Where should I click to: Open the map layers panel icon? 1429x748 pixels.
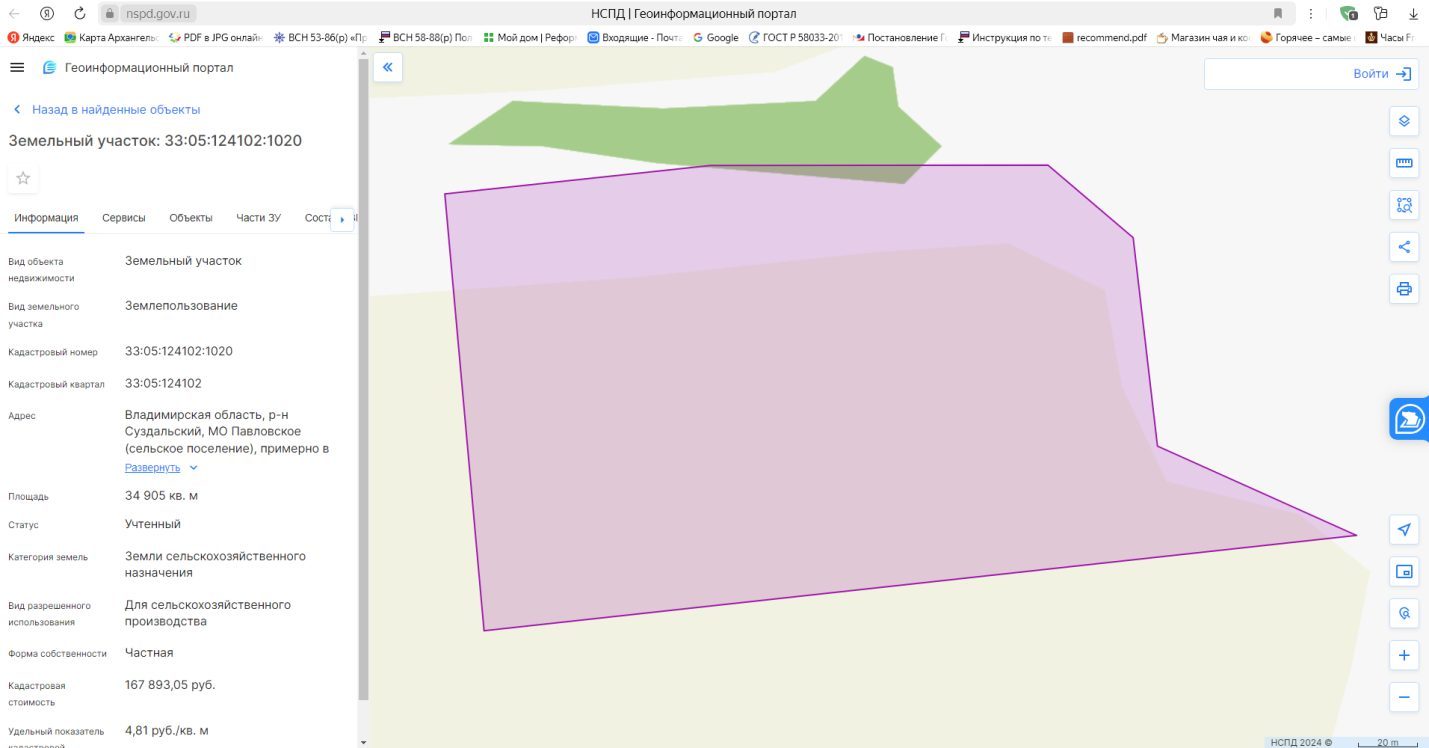1404,121
